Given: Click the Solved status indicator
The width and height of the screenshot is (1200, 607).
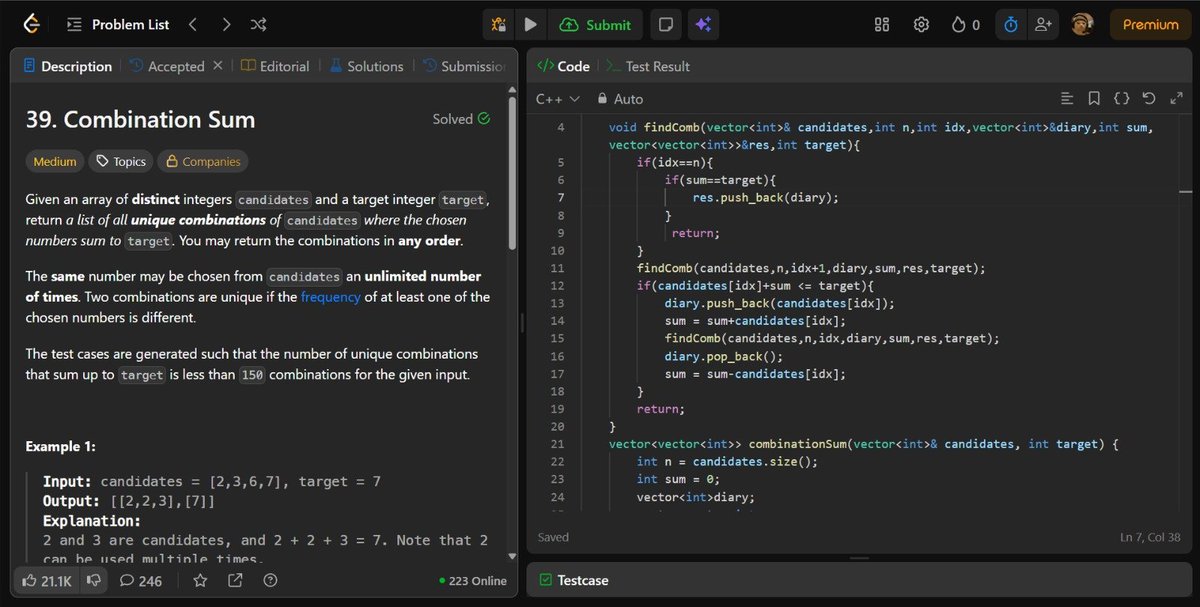Looking at the screenshot, I should 461,119.
